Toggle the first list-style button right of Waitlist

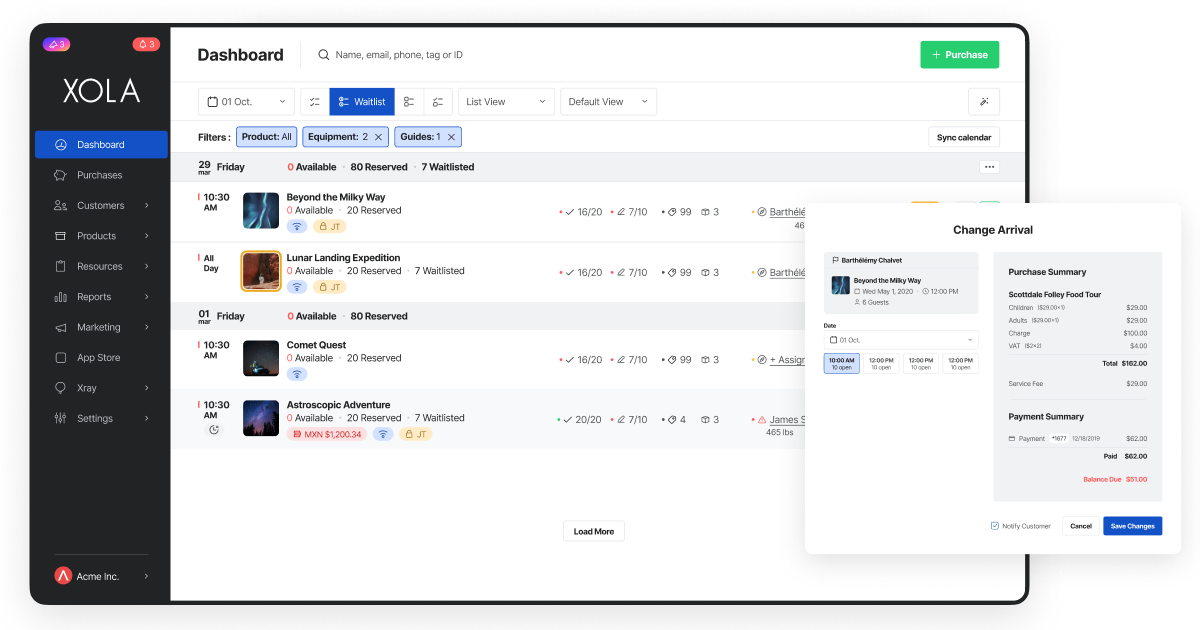coord(409,102)
